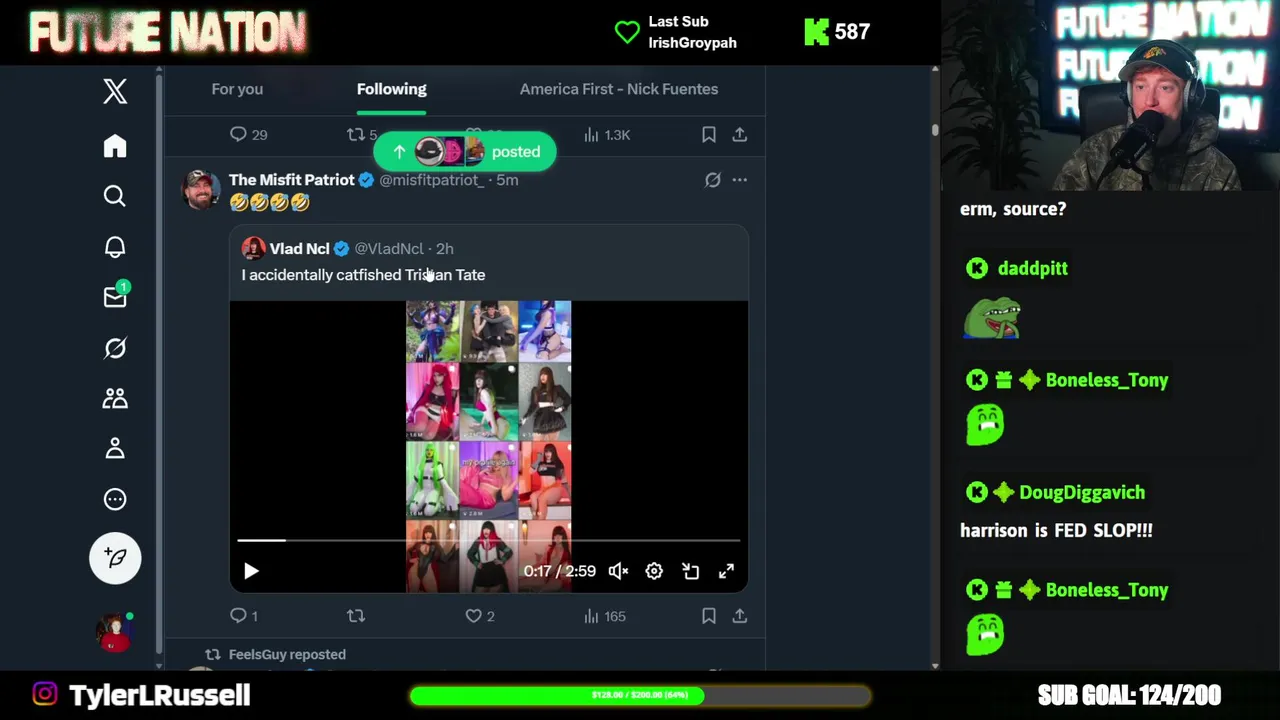This screenshot has height=720, width=1280.
Task: Open Vlad Ncl quoted post name
Action: 299,248
